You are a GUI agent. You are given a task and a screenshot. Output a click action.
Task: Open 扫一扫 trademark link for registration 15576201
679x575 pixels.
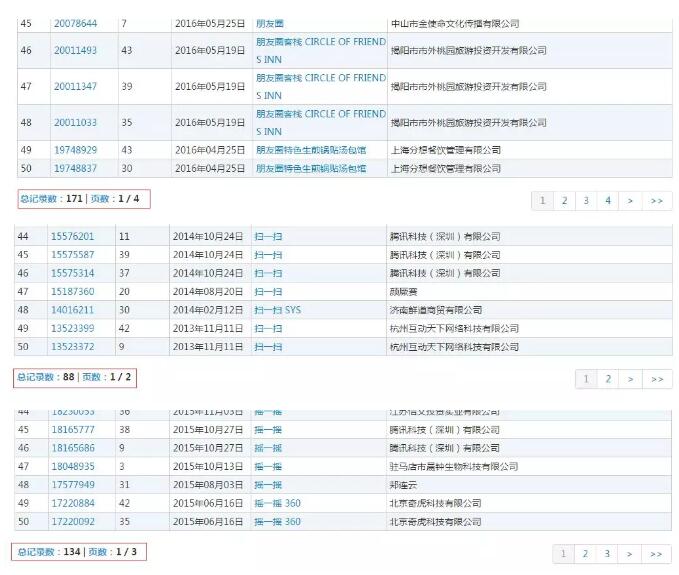click(x=268, y=236)
